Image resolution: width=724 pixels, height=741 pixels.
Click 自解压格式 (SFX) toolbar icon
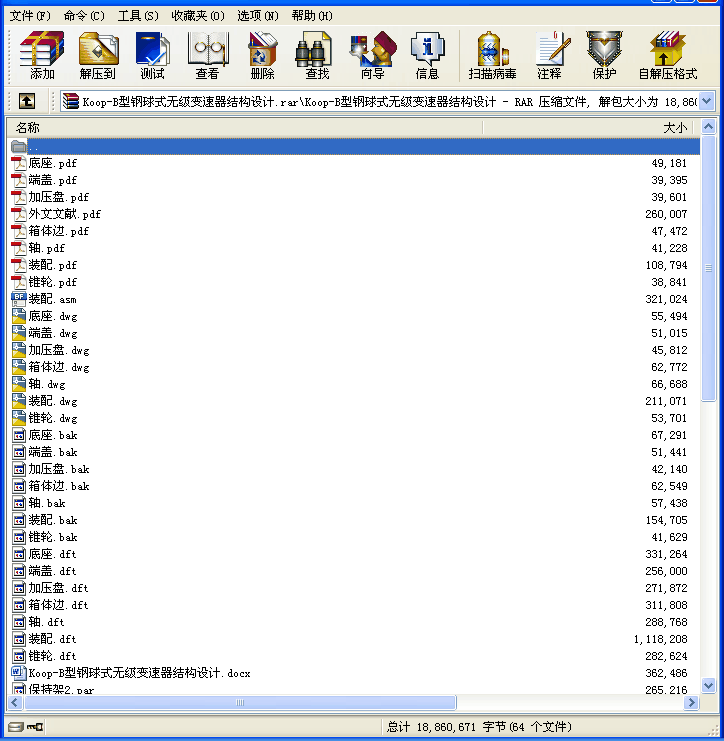click(667, 55)
